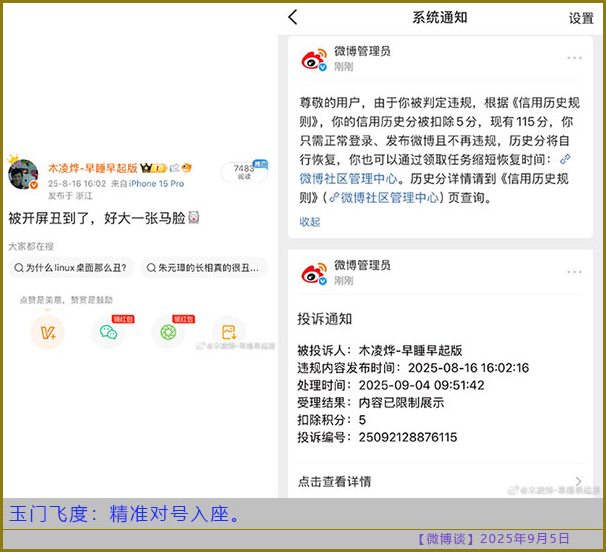Tap the orange save-image icon

[229, 332]
